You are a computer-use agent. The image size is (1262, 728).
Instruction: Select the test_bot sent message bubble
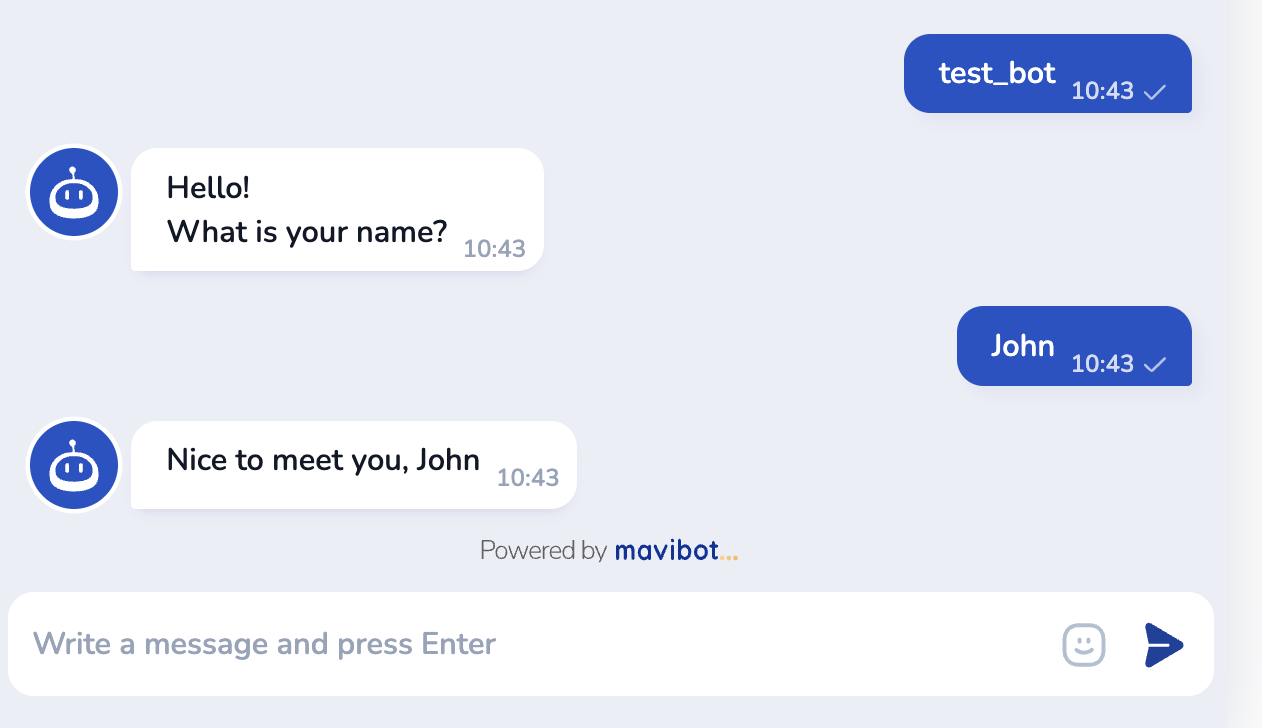pos(997,73)
